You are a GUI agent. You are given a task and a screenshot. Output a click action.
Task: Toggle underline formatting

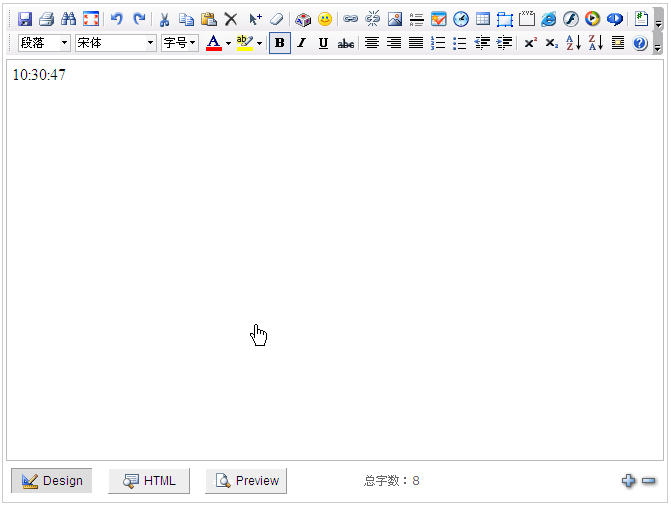324,43
